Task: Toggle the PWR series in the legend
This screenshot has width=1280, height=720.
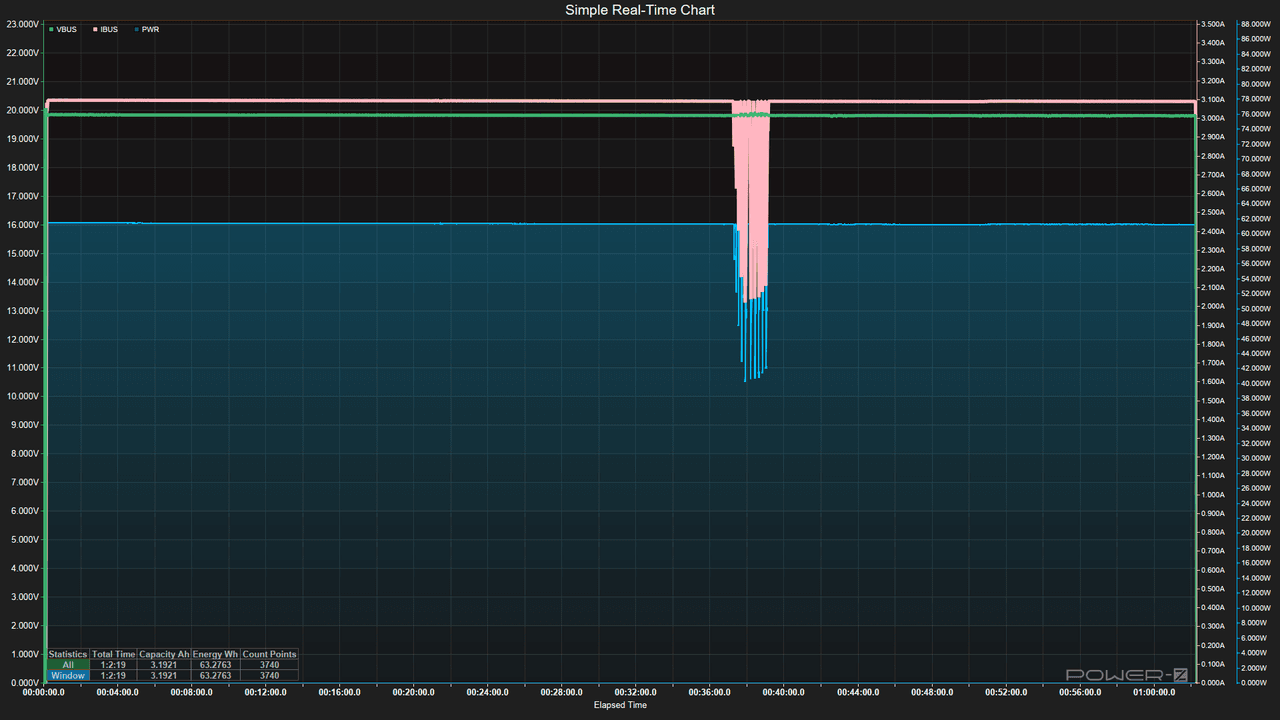Action: pos(147,30)
